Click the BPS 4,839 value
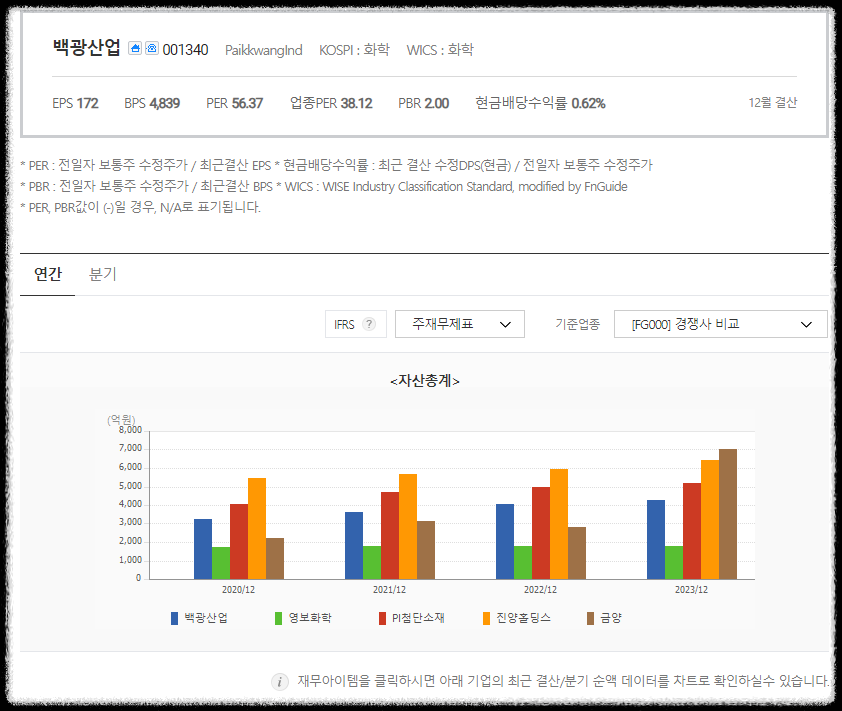 tap(152, 103)
